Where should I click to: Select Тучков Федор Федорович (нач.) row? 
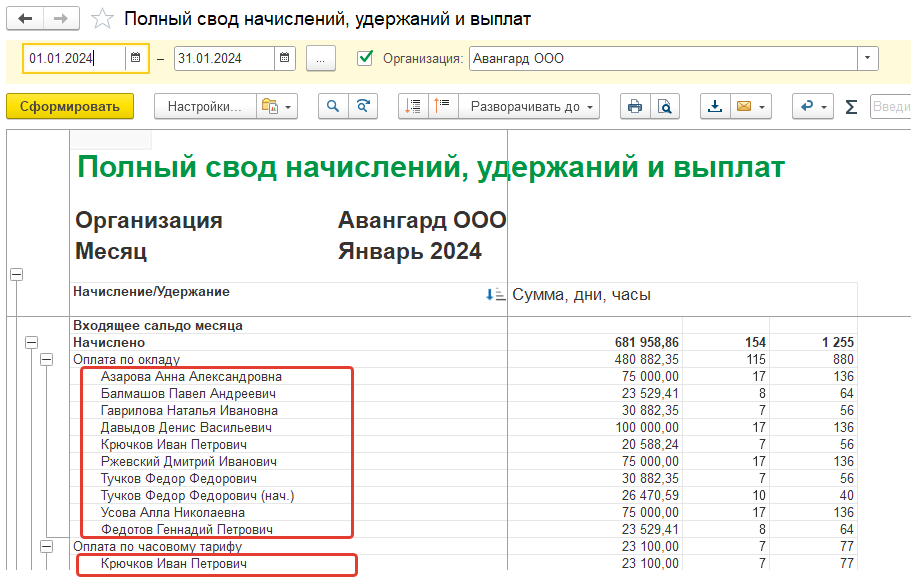198,496
